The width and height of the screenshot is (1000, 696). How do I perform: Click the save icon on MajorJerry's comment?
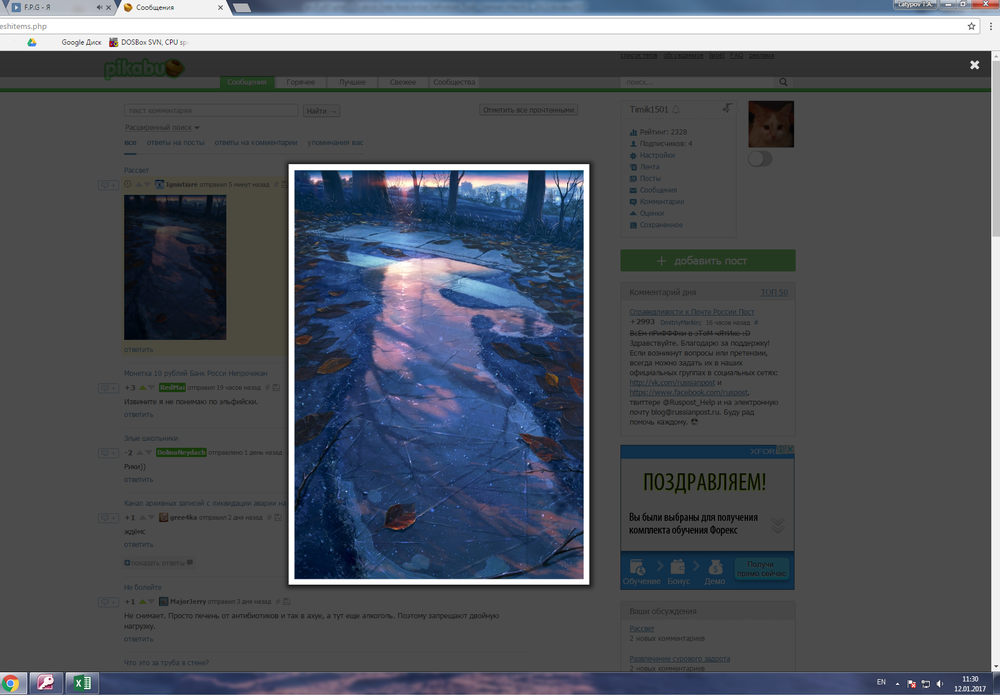[x=287, y=602]
